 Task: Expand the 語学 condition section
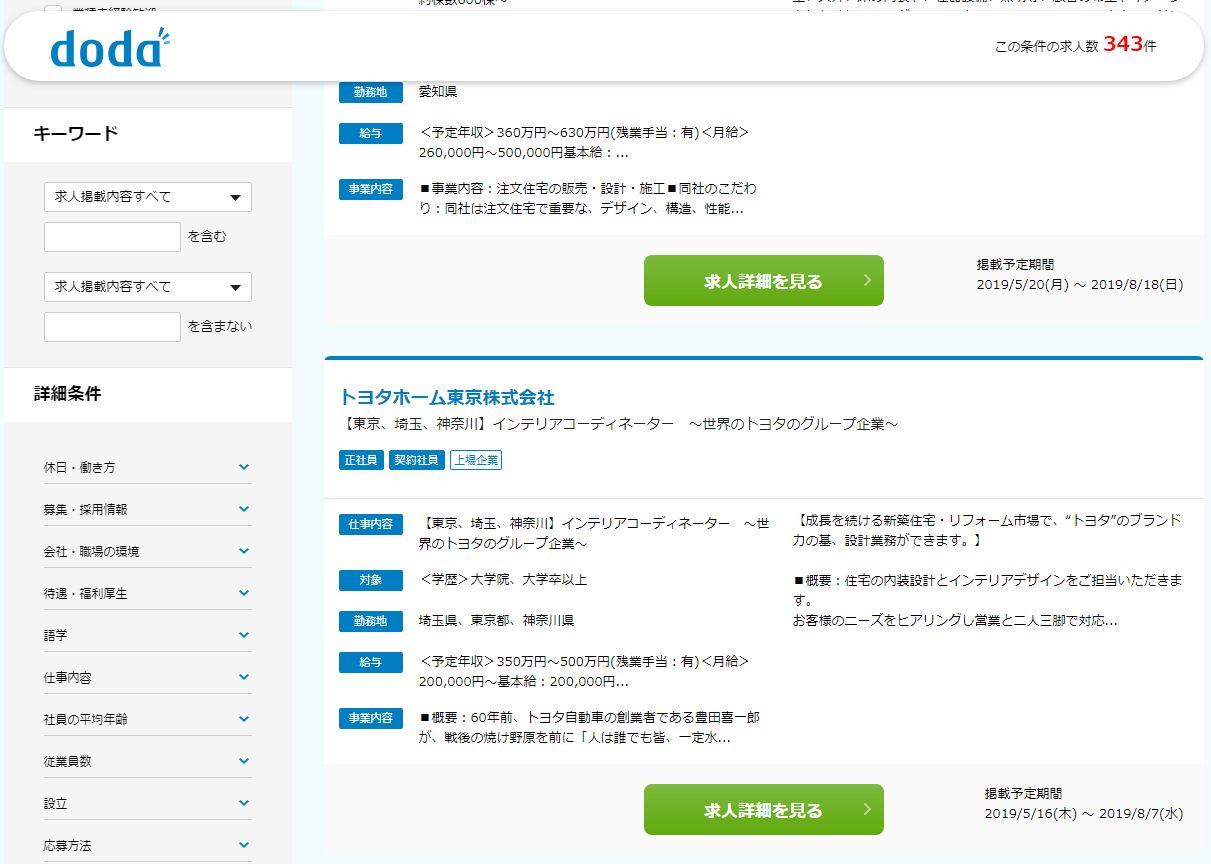click(147, 635)
